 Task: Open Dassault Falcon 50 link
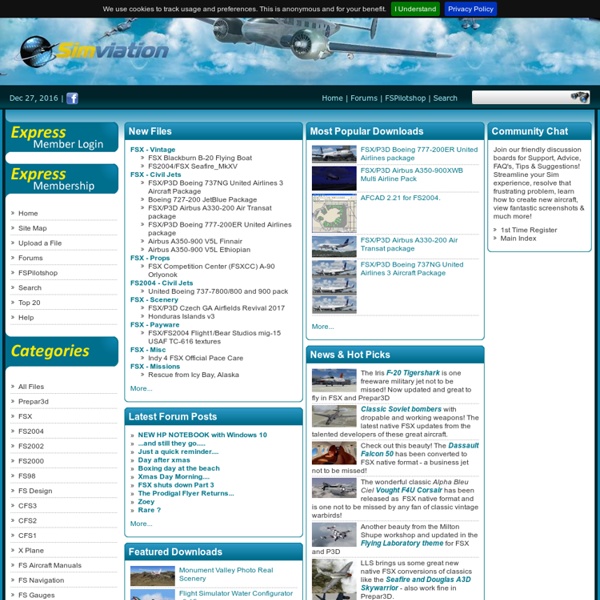point(419,450)
